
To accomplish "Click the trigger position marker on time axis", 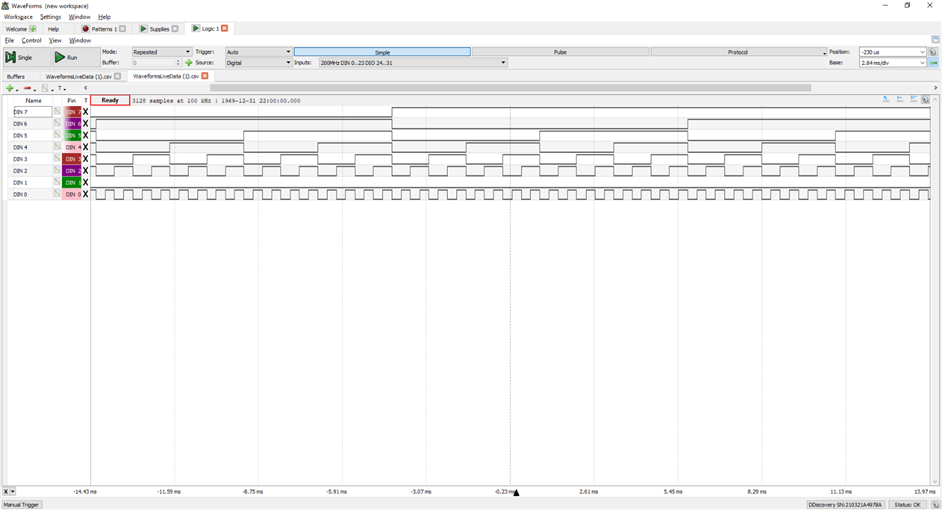I will point(516,493).
